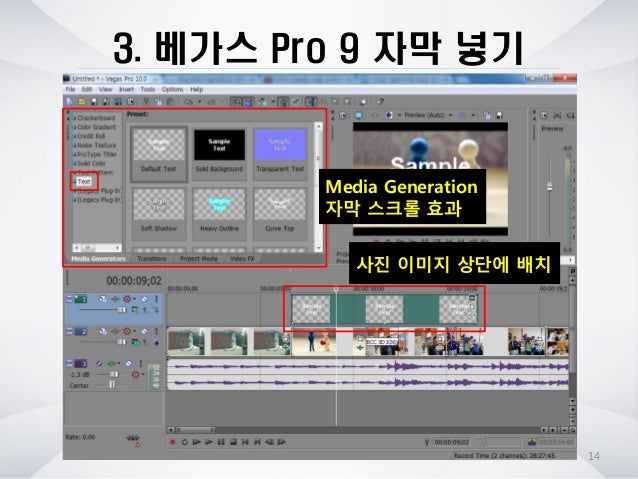Click the New project toolbar icon
Screen dimensions: 638x479
[x=70, y=101]
